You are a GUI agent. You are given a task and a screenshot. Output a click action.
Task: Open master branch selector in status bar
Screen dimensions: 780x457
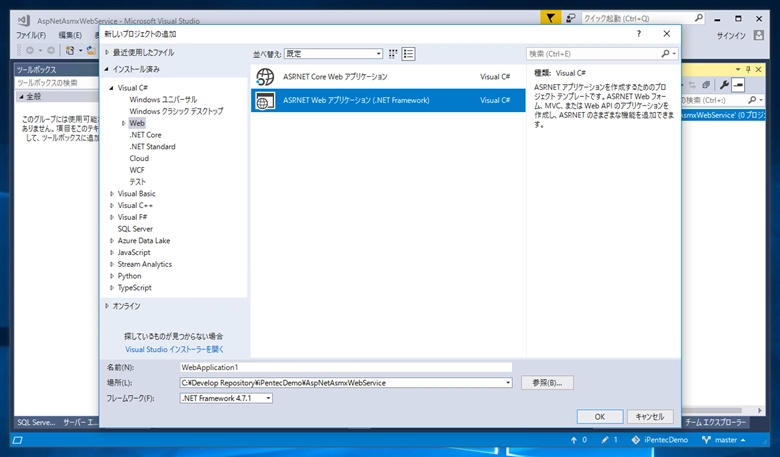click(x=724, y=440)
